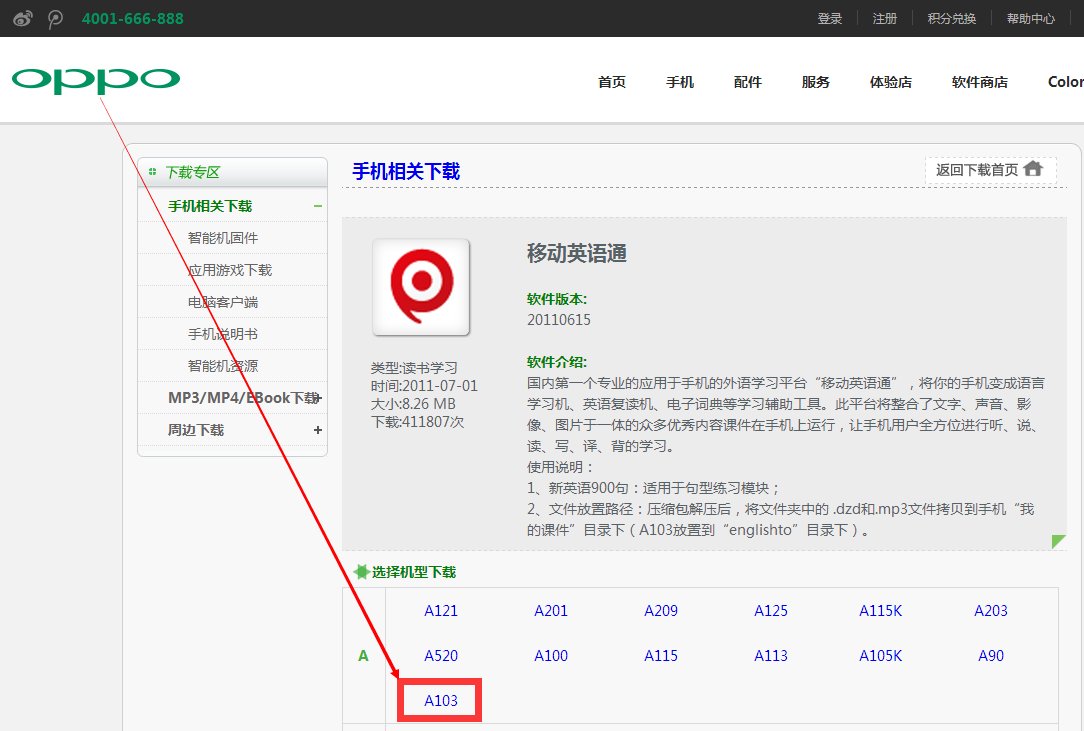Click the 时间:2011-07-01 text
The width and height of the screenshot is (1084, 731).
point(424,386)
